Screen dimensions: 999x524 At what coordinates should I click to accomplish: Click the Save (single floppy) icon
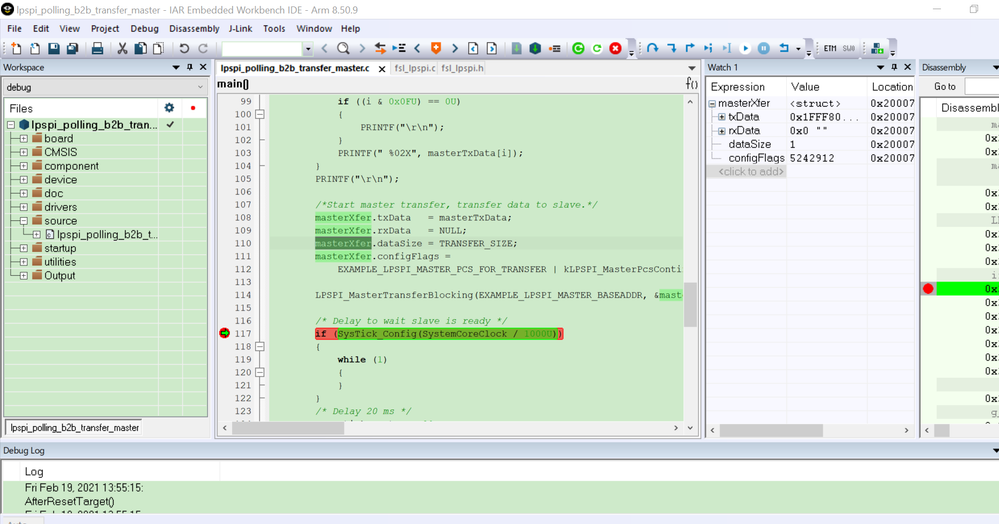point(54,48)
